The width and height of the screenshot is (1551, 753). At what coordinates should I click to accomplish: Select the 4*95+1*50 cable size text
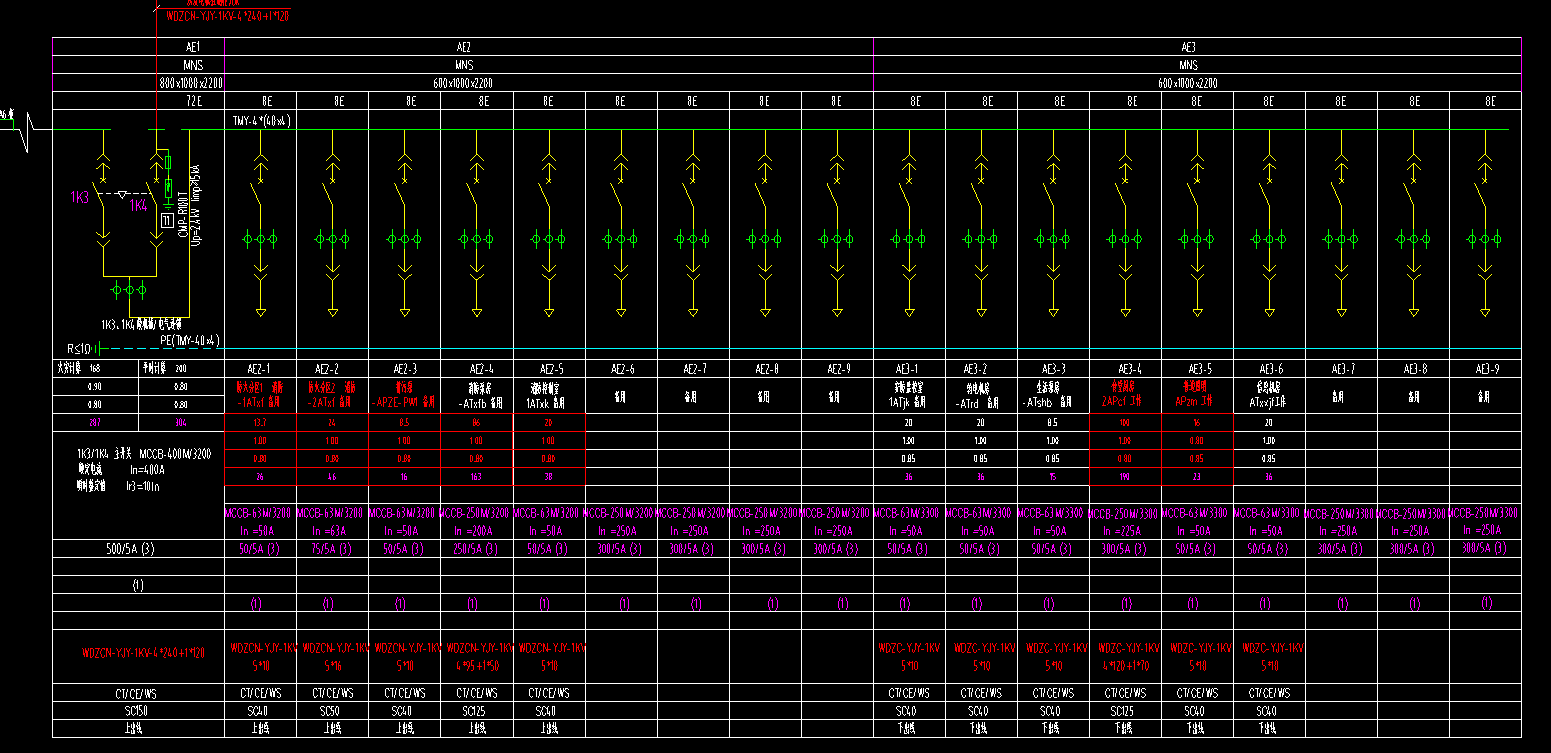pos(476,665)
